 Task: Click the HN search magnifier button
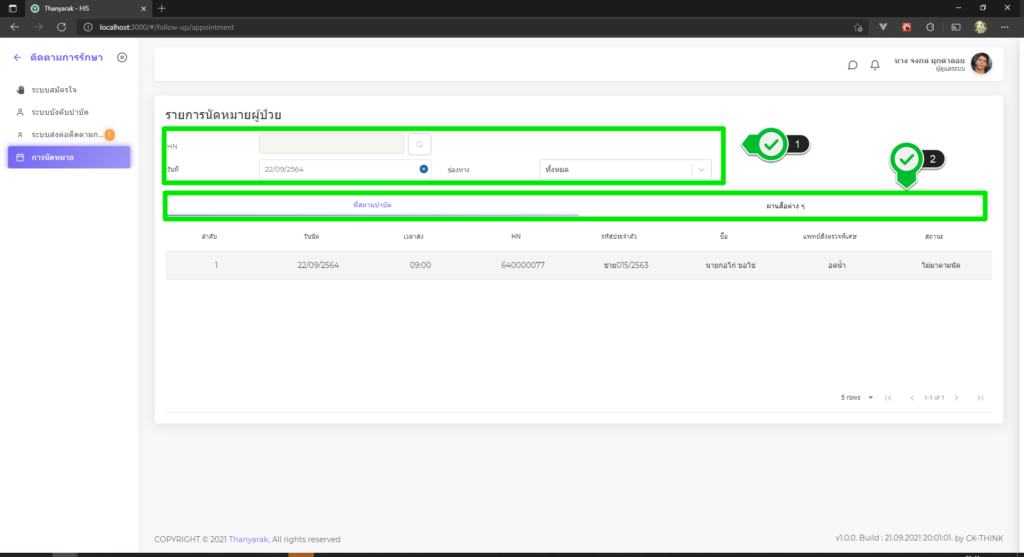[x=419, y=145]
